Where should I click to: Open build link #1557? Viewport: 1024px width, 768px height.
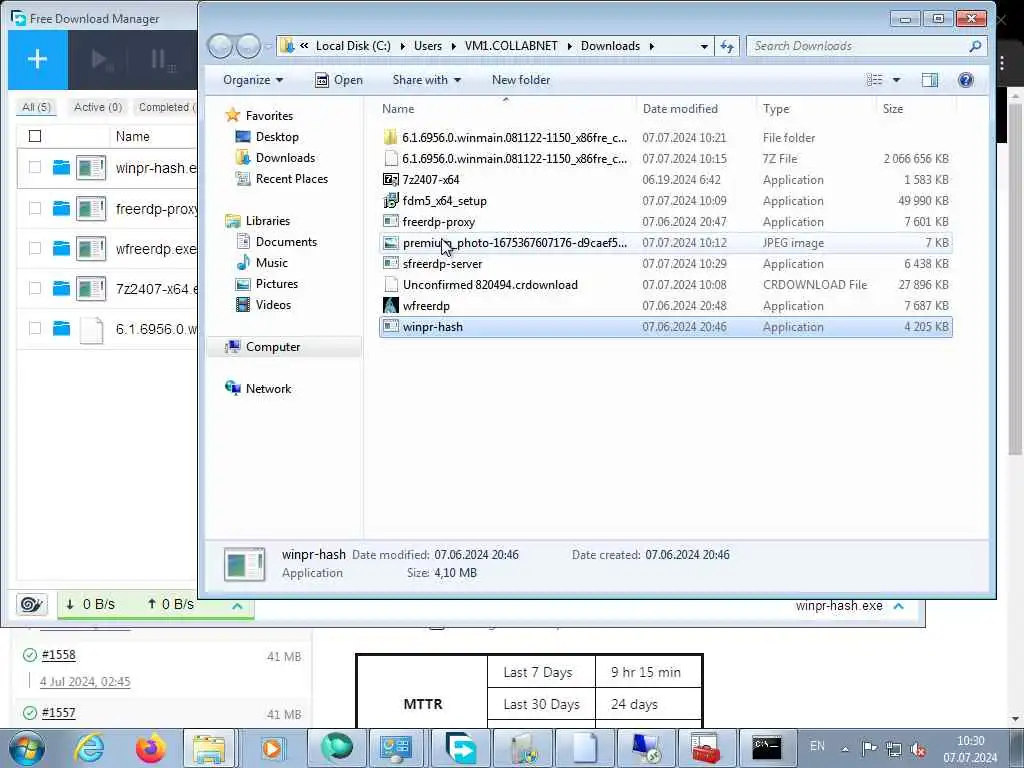coord(59,712)
